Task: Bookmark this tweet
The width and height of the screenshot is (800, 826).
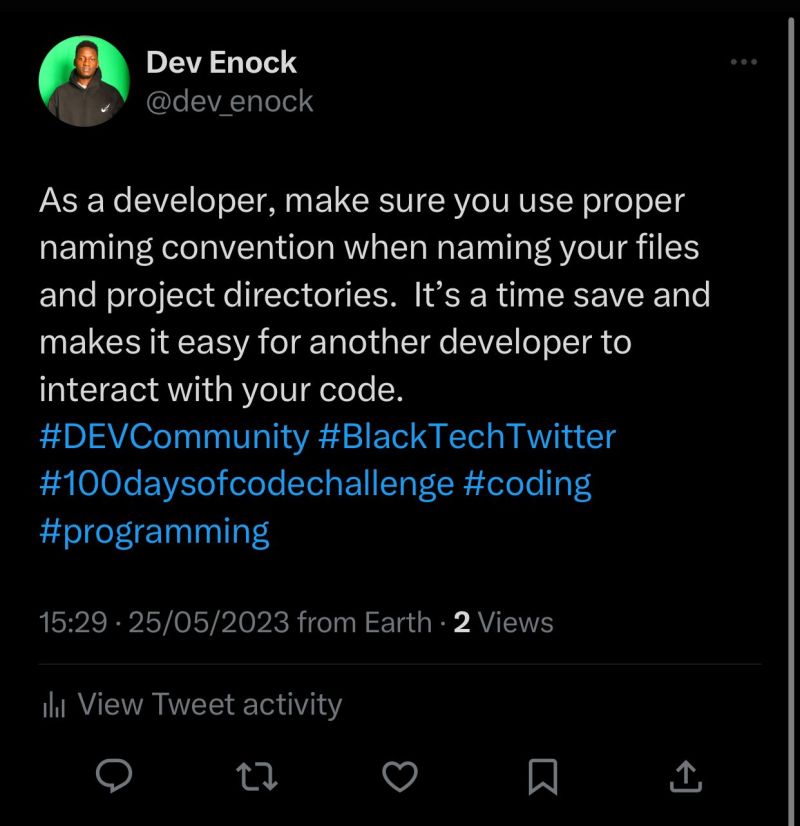Action: 542,775
